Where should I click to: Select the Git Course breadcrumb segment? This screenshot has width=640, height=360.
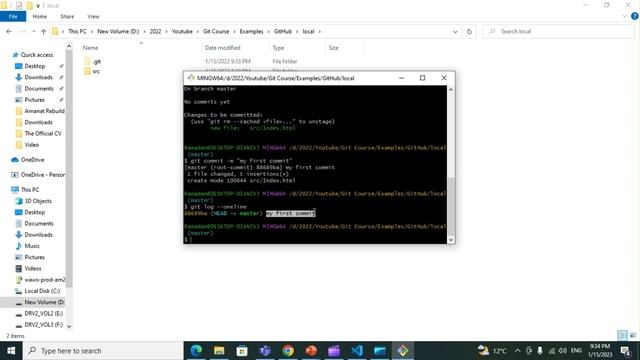click(216, 31)
